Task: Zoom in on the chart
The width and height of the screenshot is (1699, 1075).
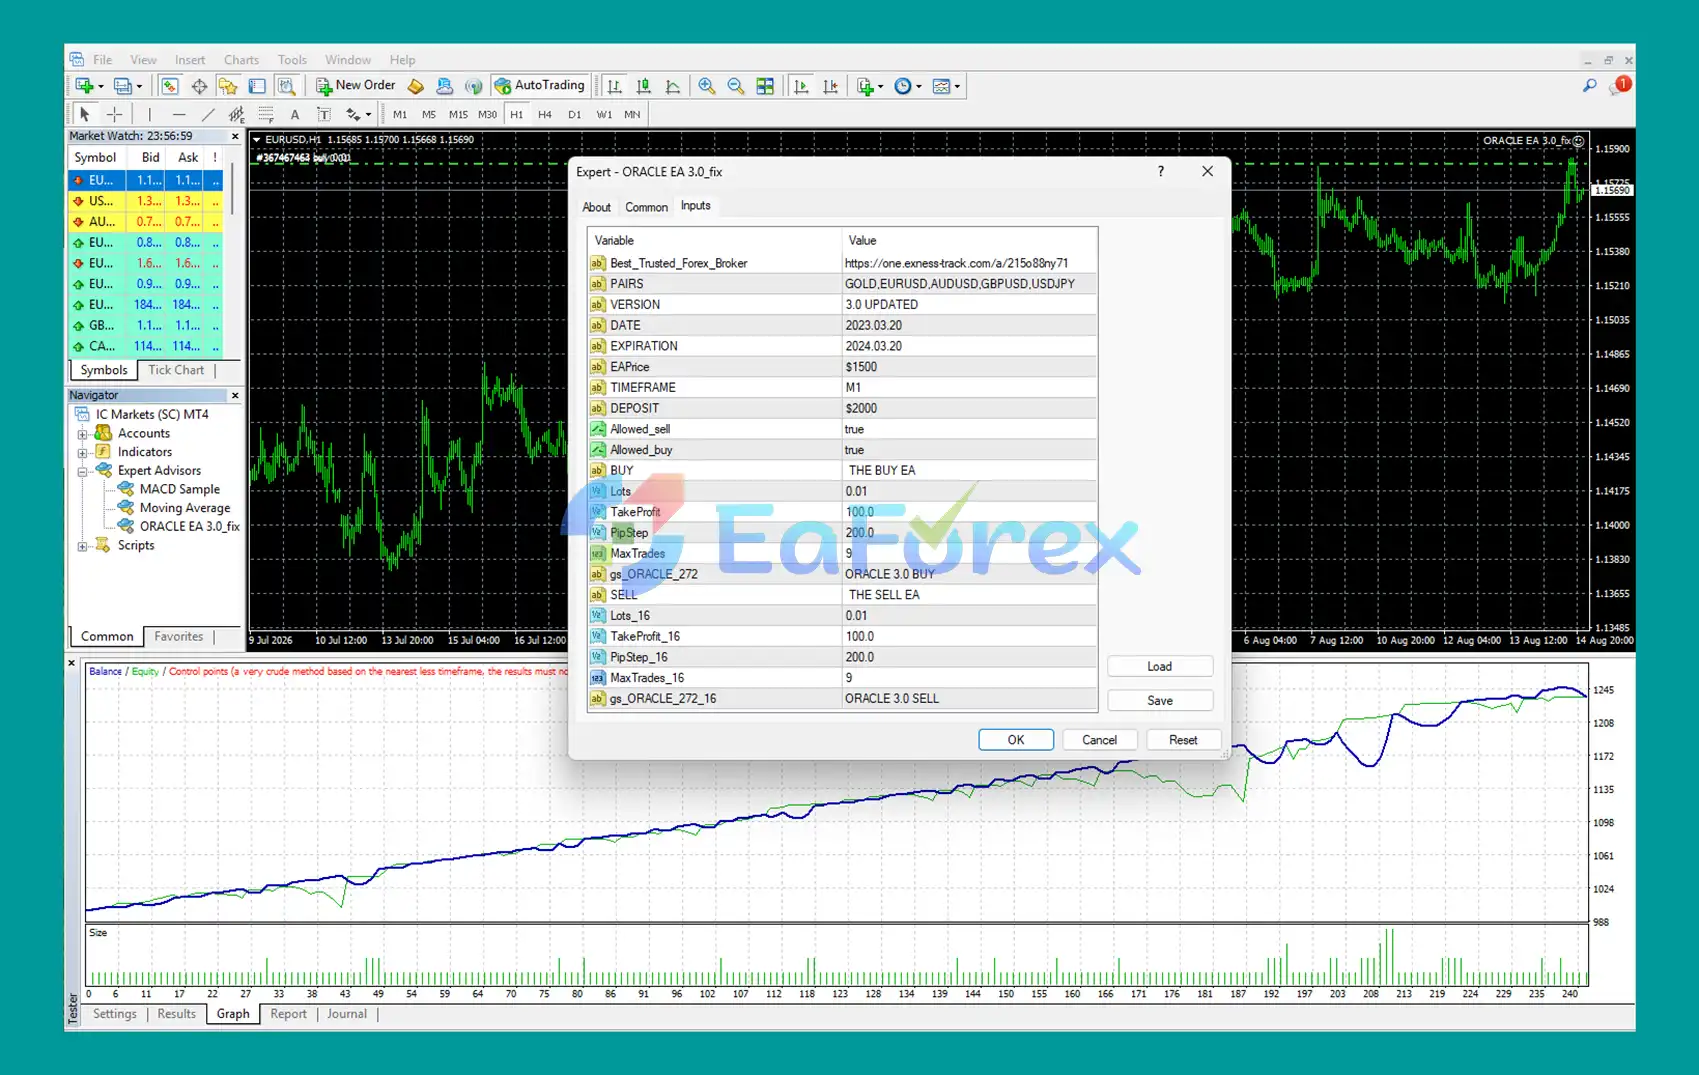Action: (x=707, y=86)
